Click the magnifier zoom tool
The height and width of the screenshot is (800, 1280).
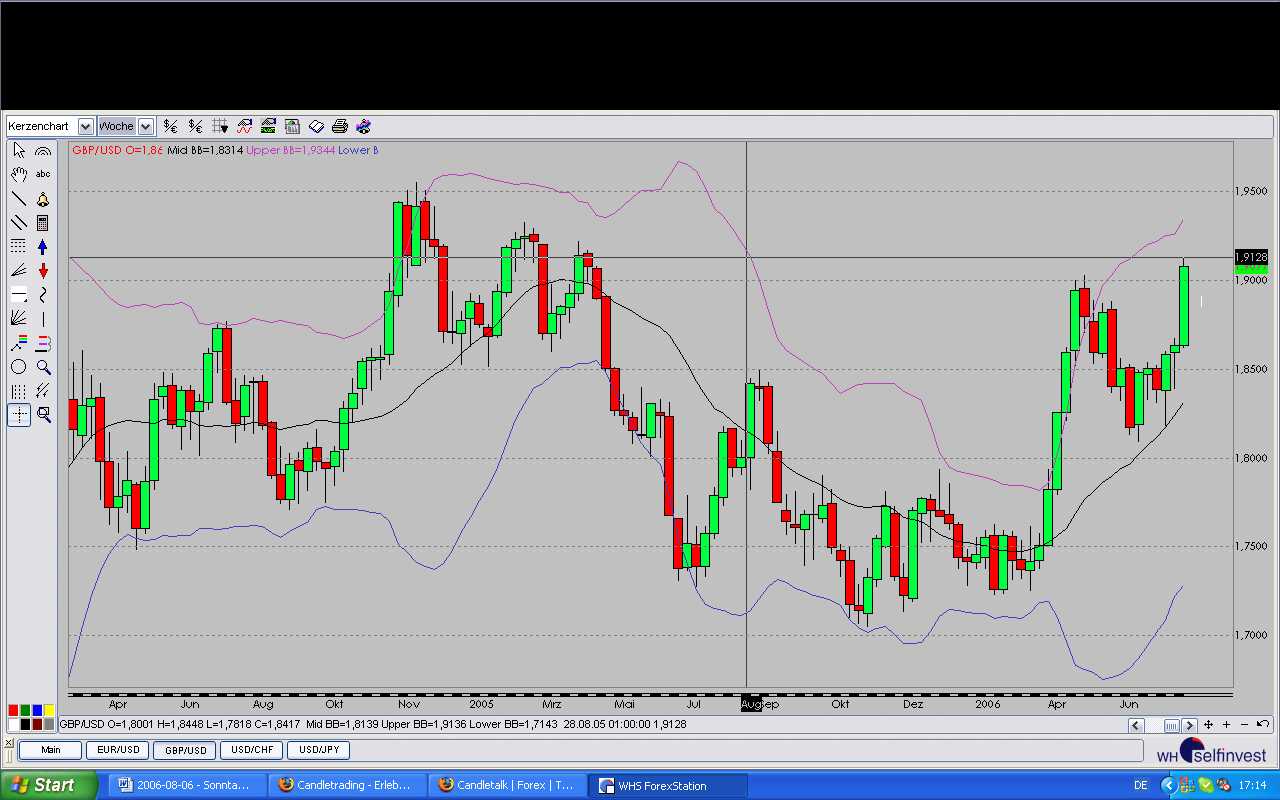click(43, 367)
